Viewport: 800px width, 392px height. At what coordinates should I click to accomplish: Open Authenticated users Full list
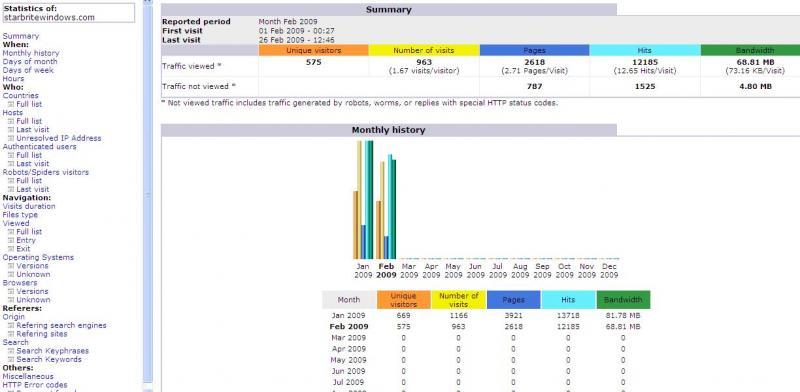pyautogui.click(x=29, y=155)
